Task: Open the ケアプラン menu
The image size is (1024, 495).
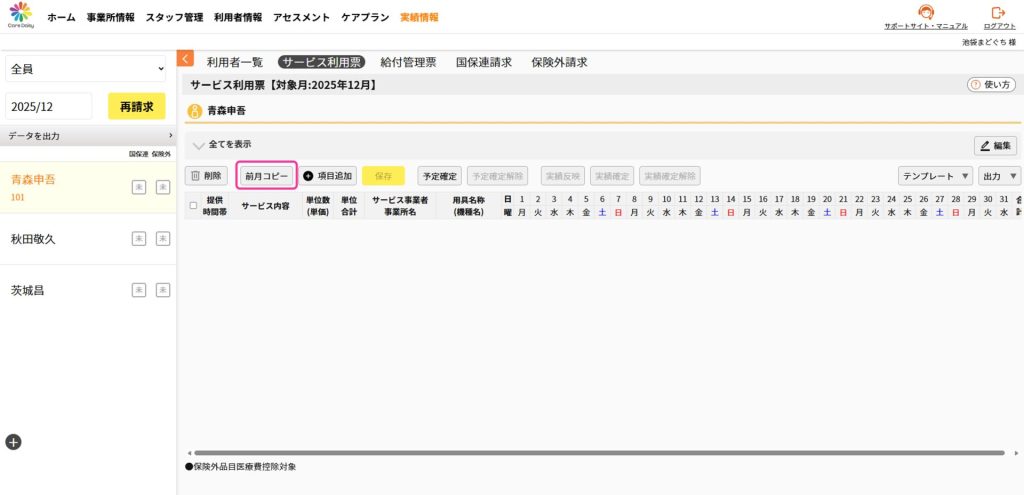Action: tap(365, 18)
